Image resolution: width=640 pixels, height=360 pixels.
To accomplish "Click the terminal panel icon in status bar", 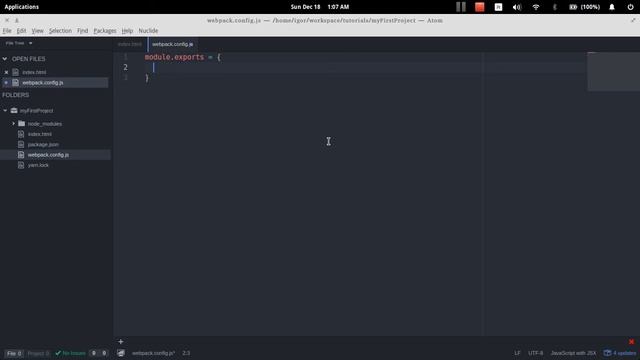I will (x=121, y=353).
